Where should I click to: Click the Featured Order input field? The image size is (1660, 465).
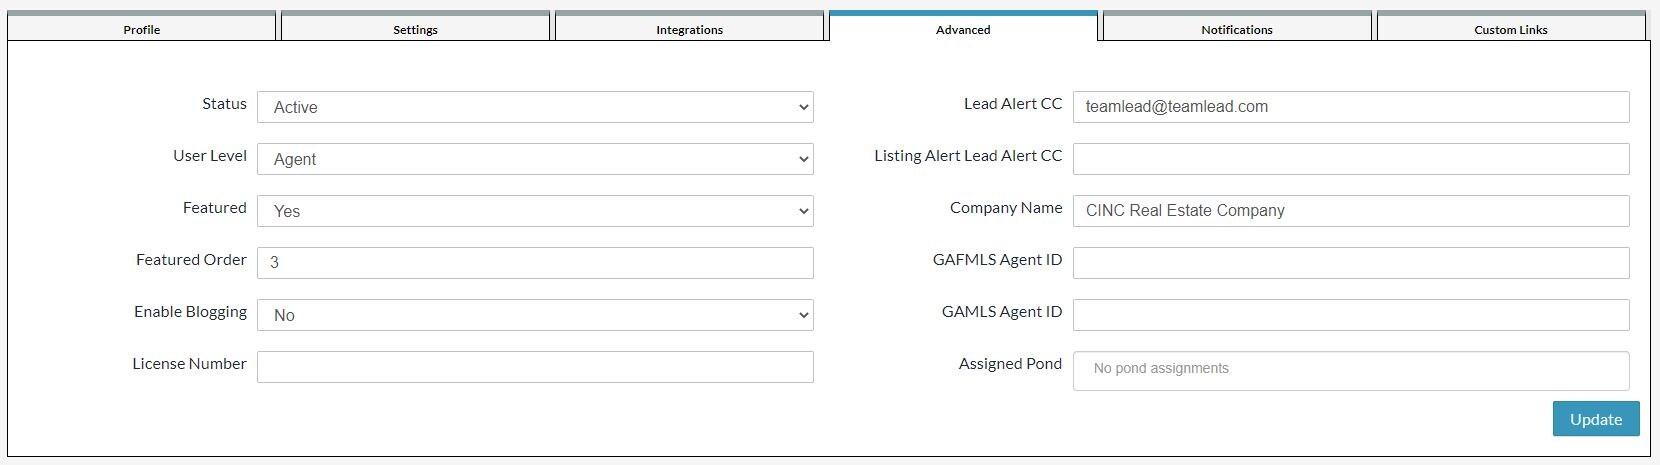click(535, 263)
